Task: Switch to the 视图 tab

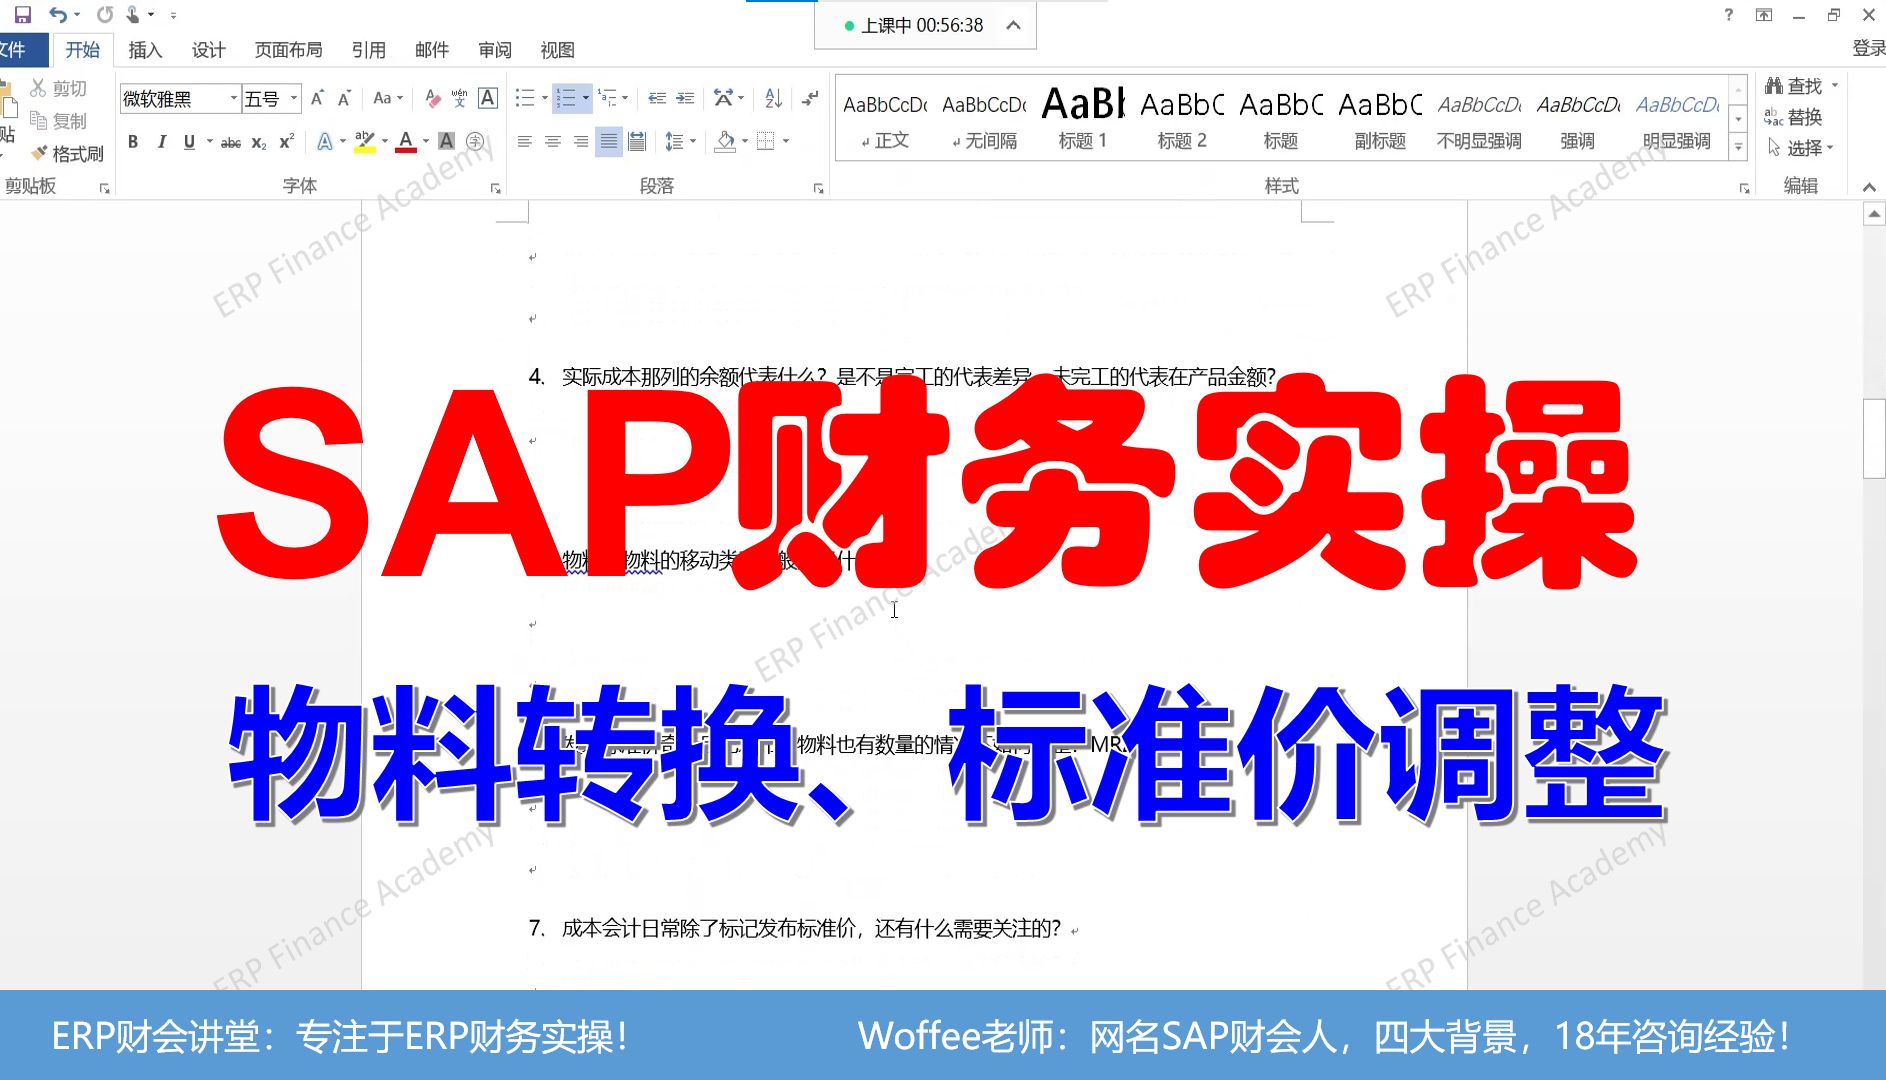Action: point(557,50)
